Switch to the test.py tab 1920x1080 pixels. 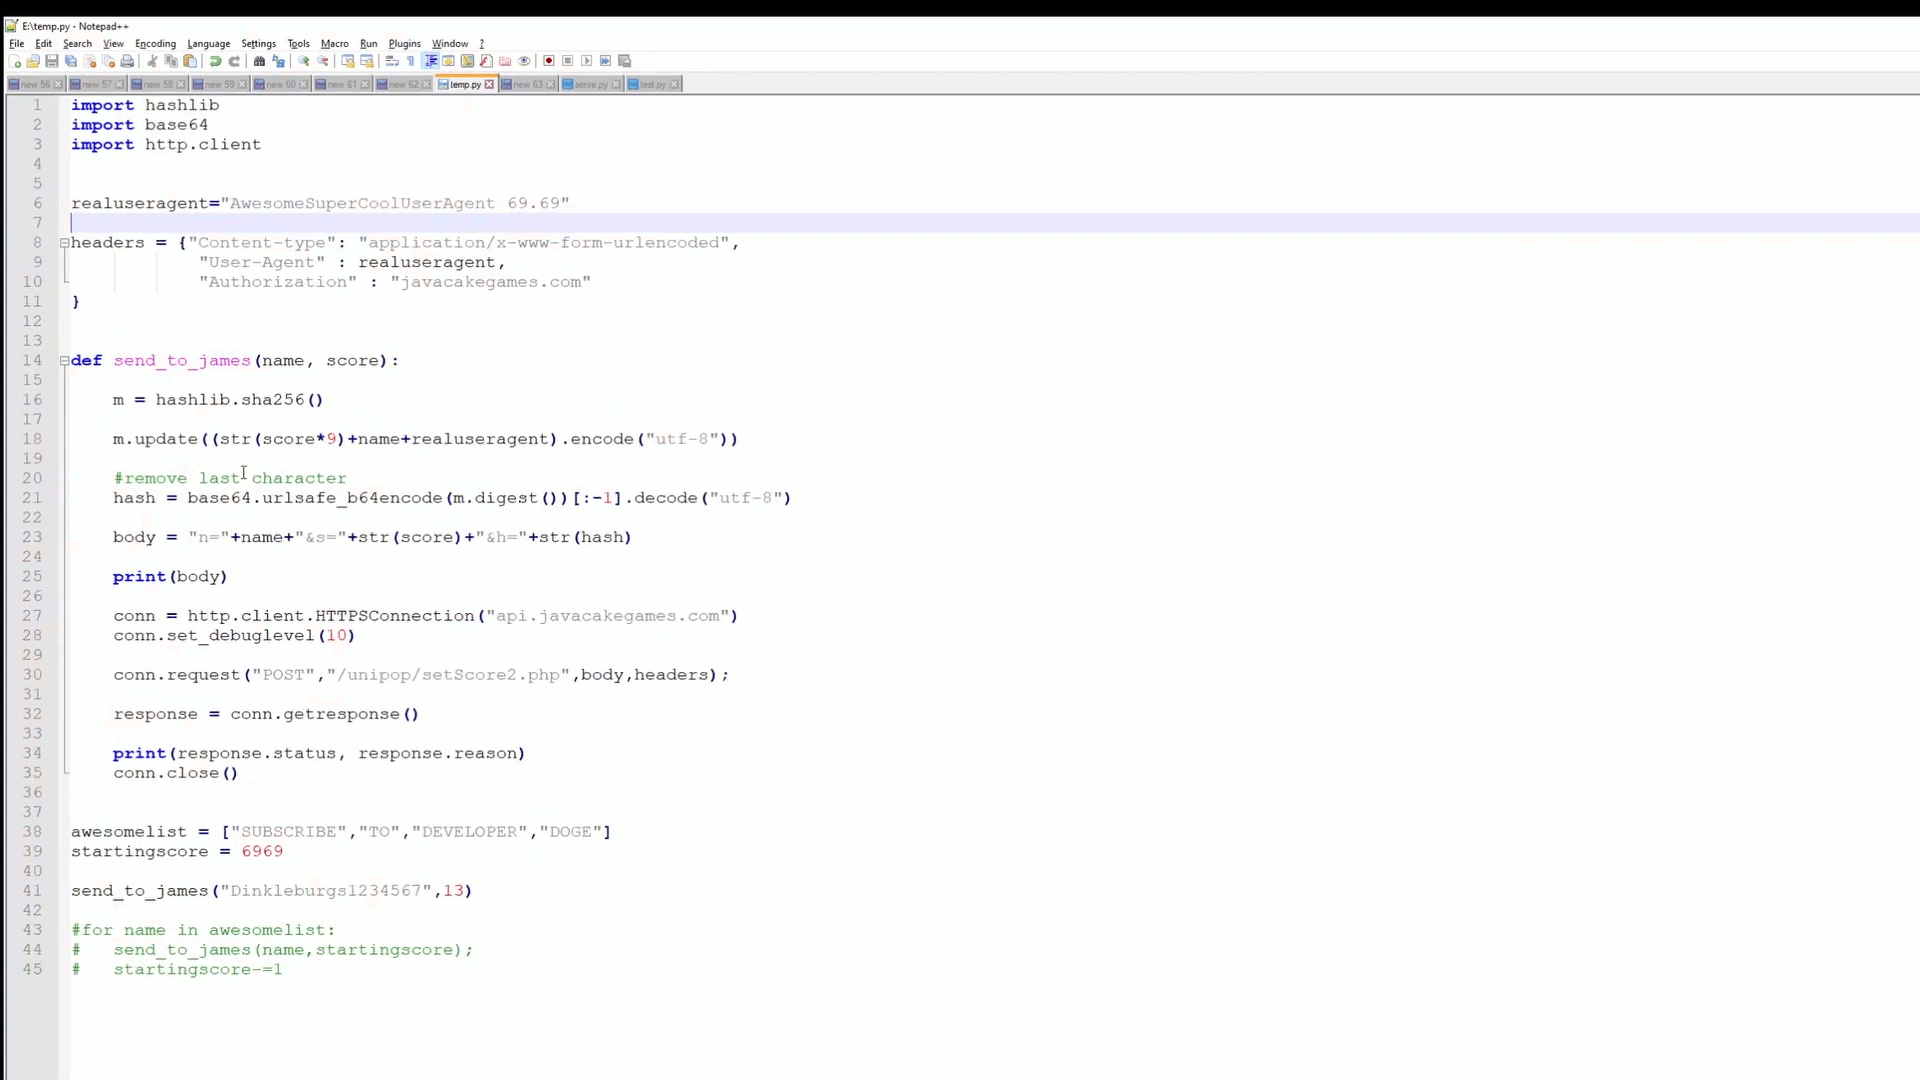pyautogui.click(x=652, y=85)
